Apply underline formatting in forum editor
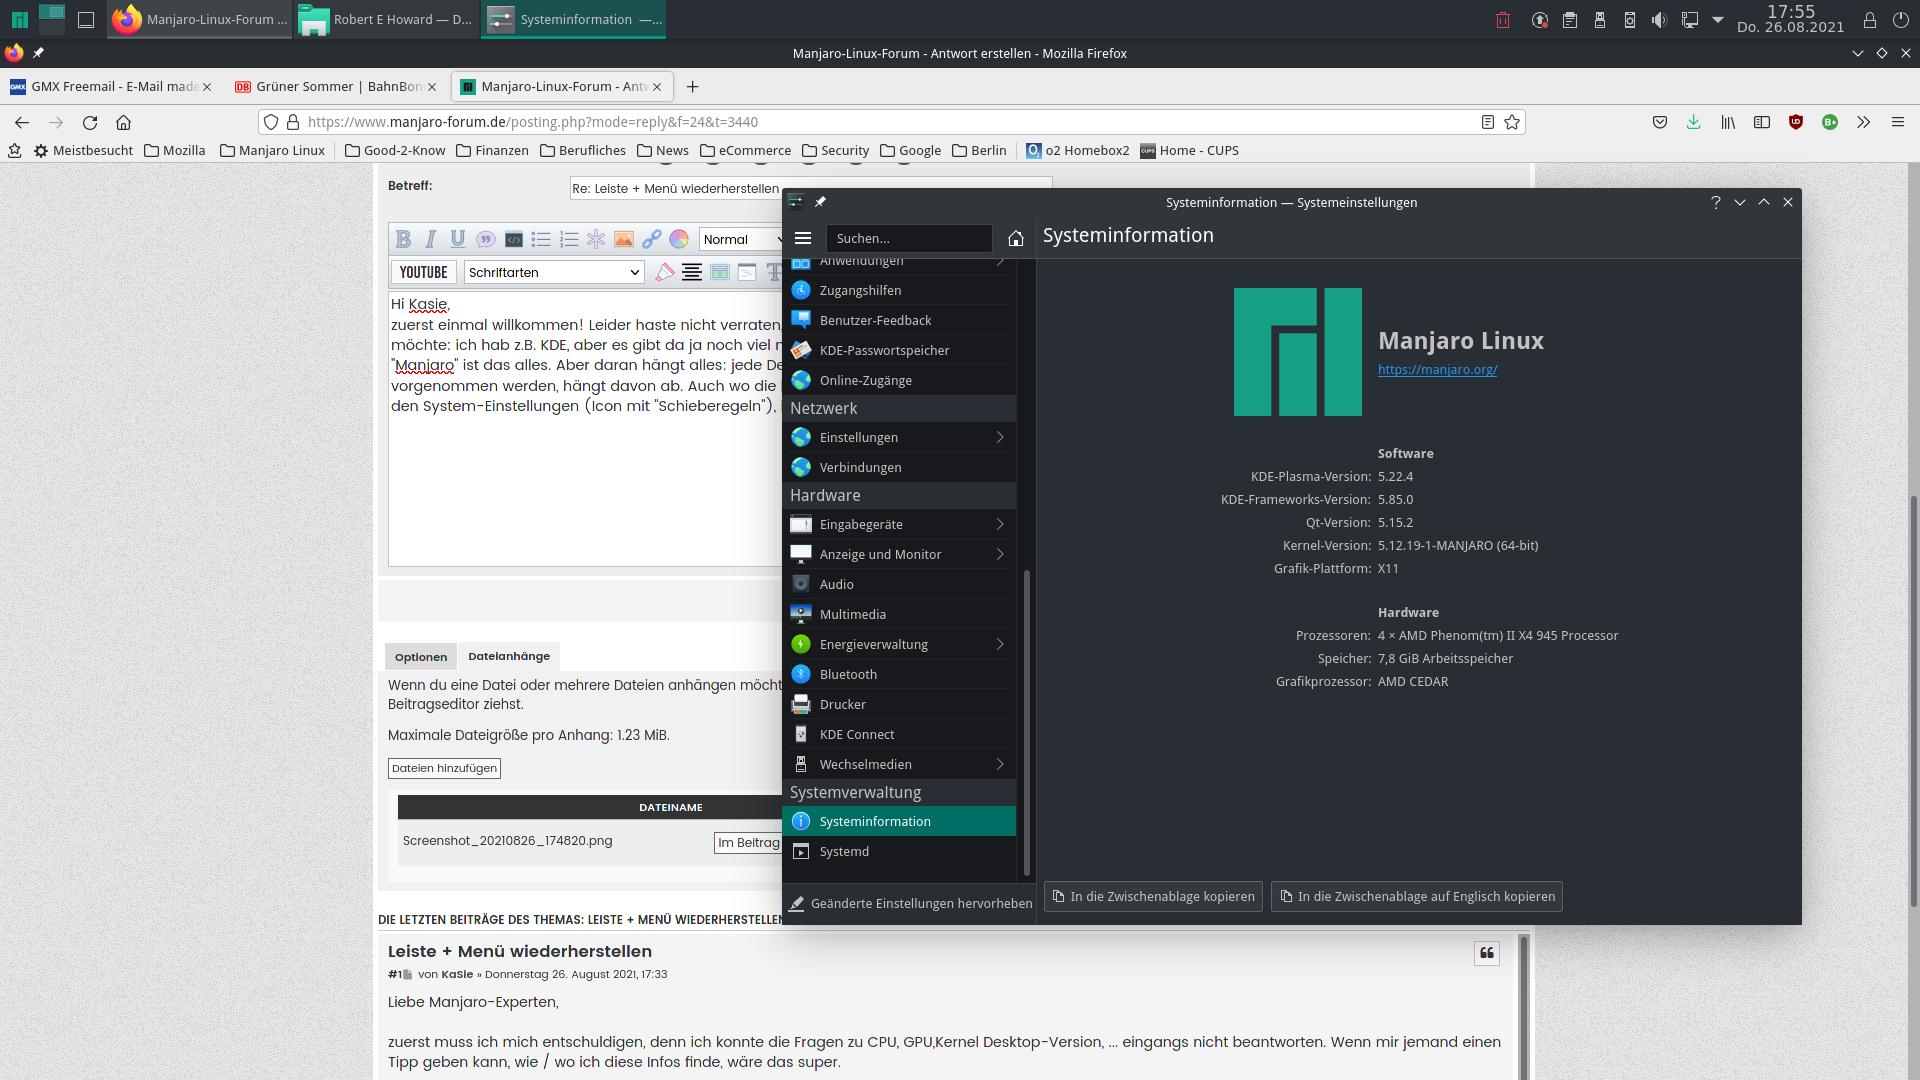 [x=458, y=239]
